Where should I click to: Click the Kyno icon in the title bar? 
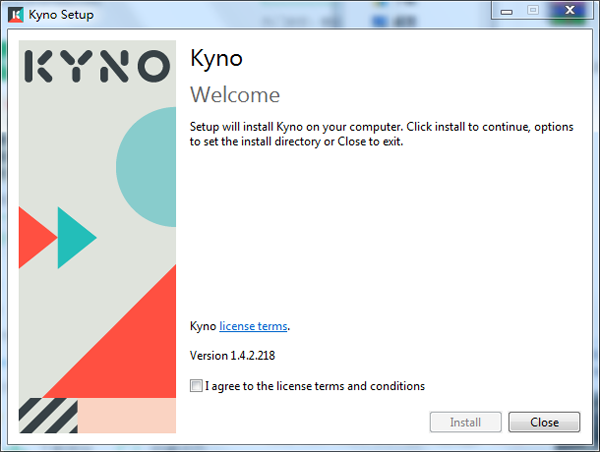coord(16,15)
